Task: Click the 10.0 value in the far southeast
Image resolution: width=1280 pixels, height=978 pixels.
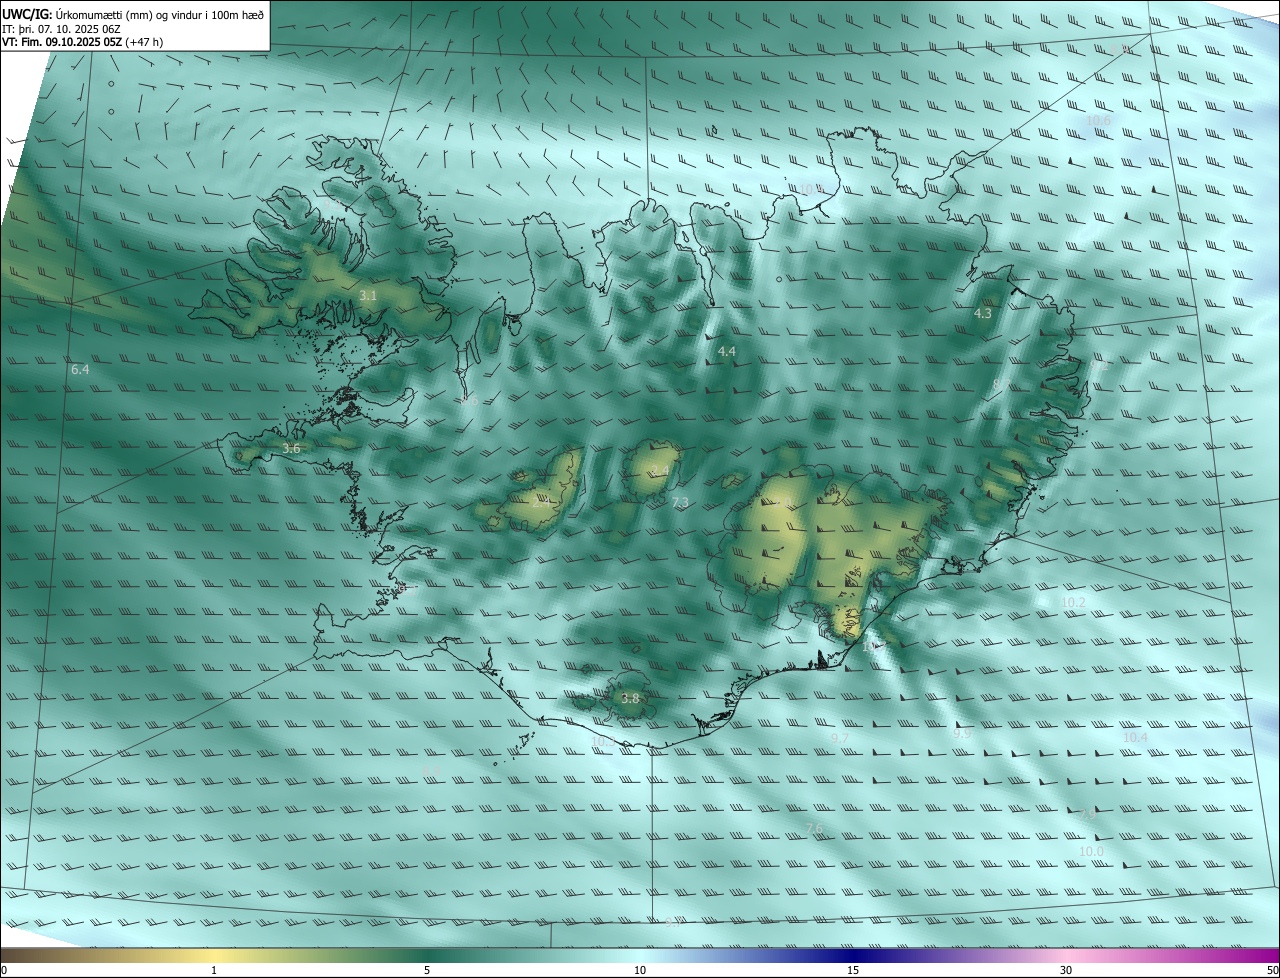Action: click(x=1091, y=851)
